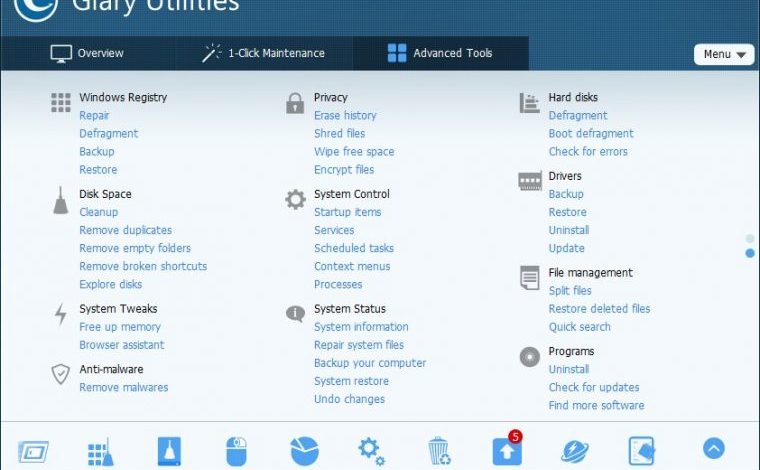Open the document eraser dock icon
Image resolution: width=760 pixels, height=470 pixels.
[x=642, y=451]
